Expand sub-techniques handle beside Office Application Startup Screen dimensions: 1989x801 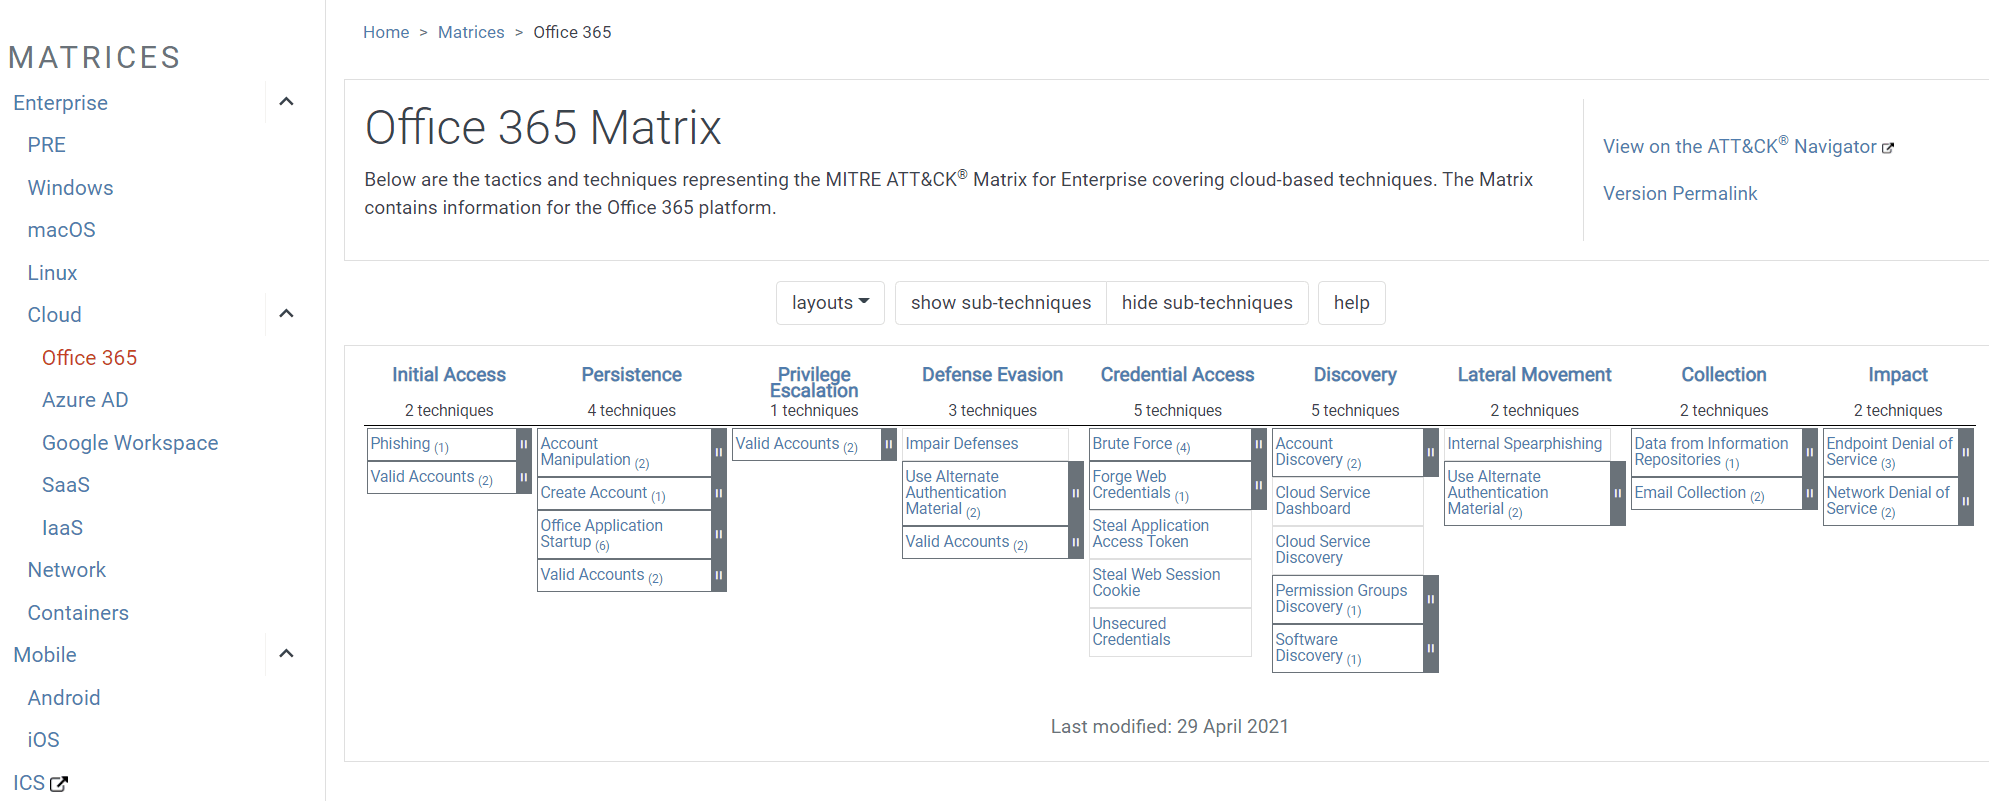point(718,534)
